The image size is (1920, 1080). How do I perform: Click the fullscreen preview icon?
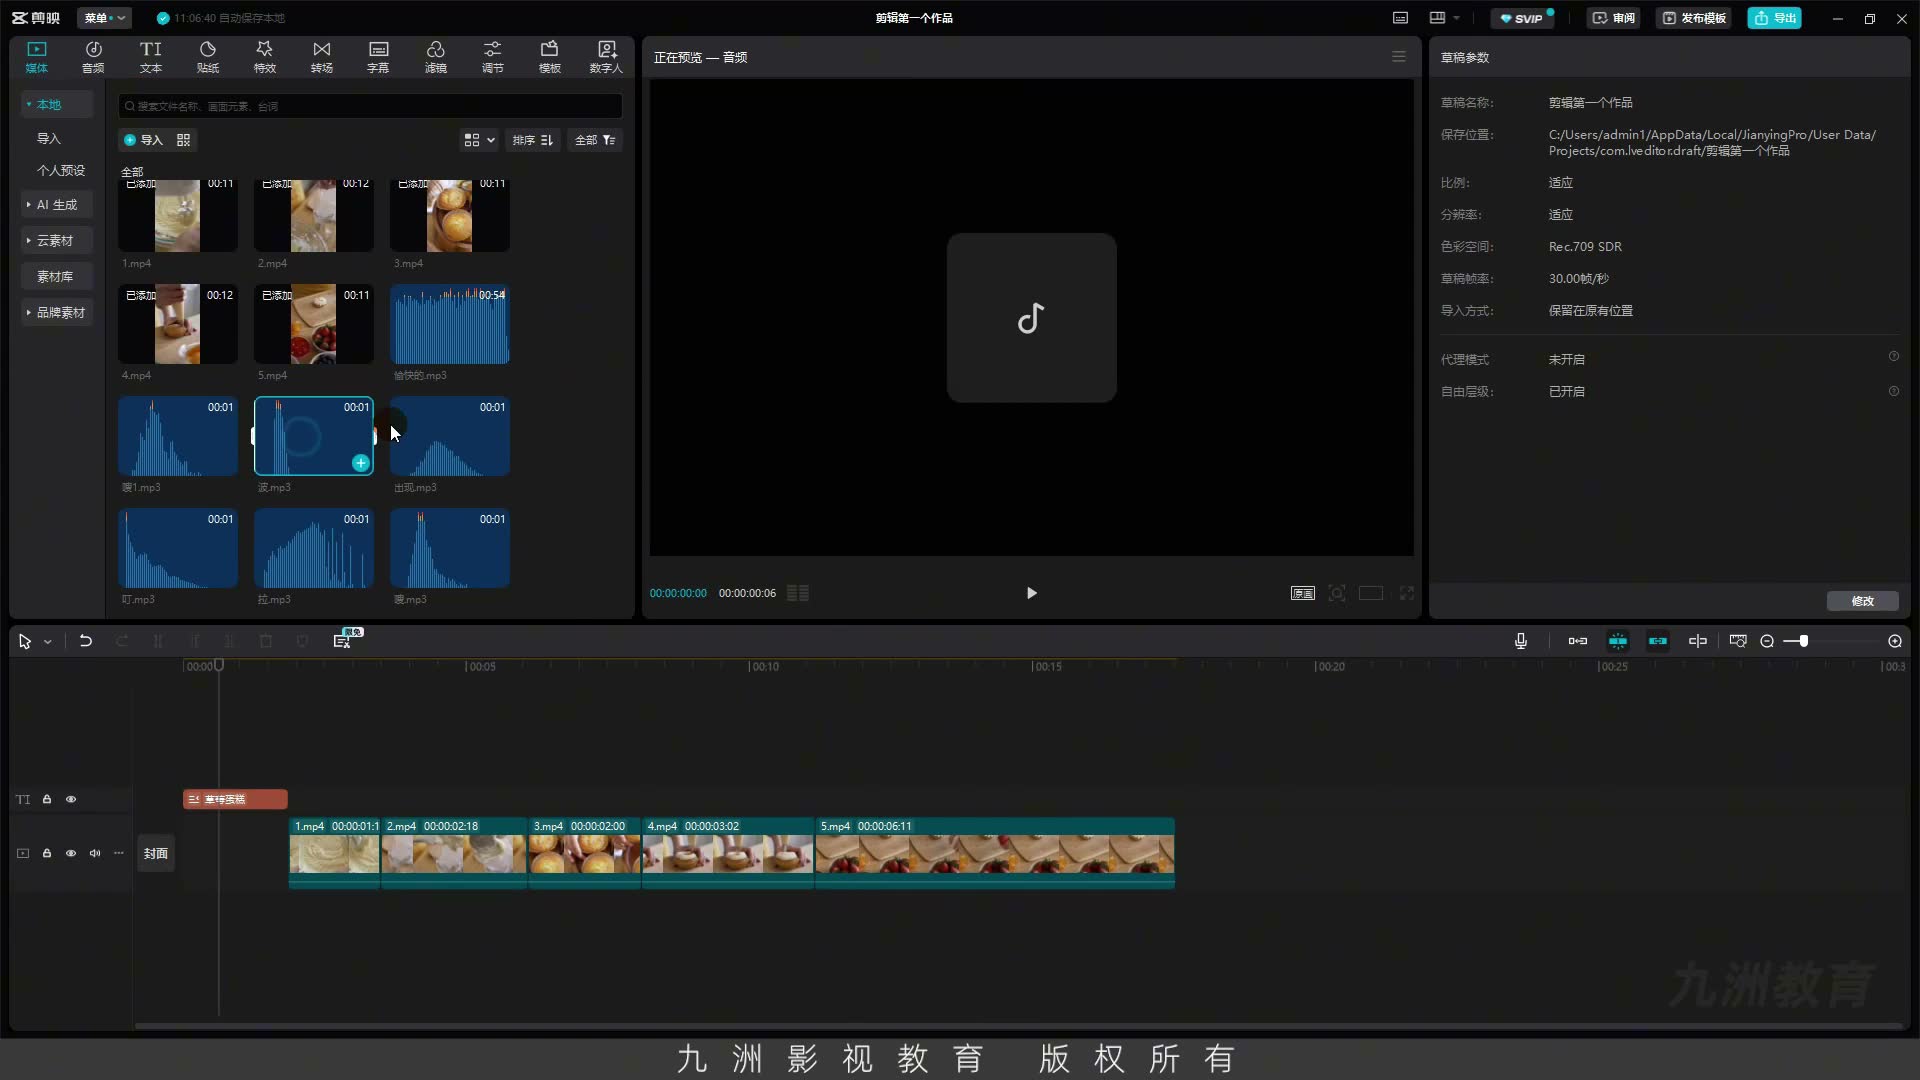1407,593
